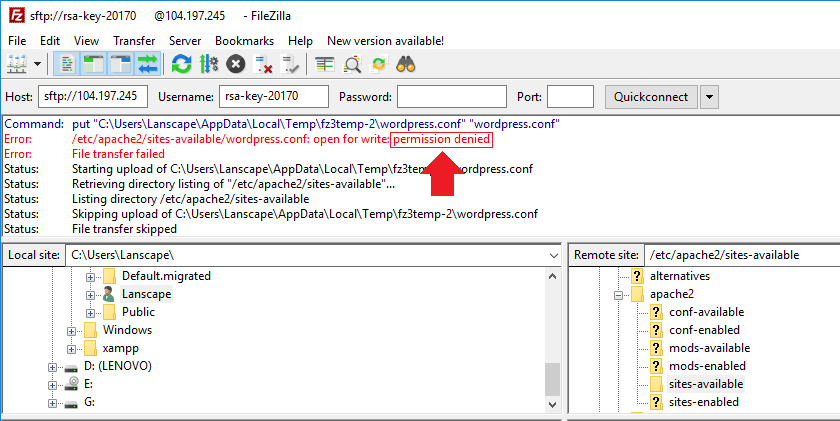Expand the Default.migrated folder
Screen dimensions: 840x421
[90, 277]
